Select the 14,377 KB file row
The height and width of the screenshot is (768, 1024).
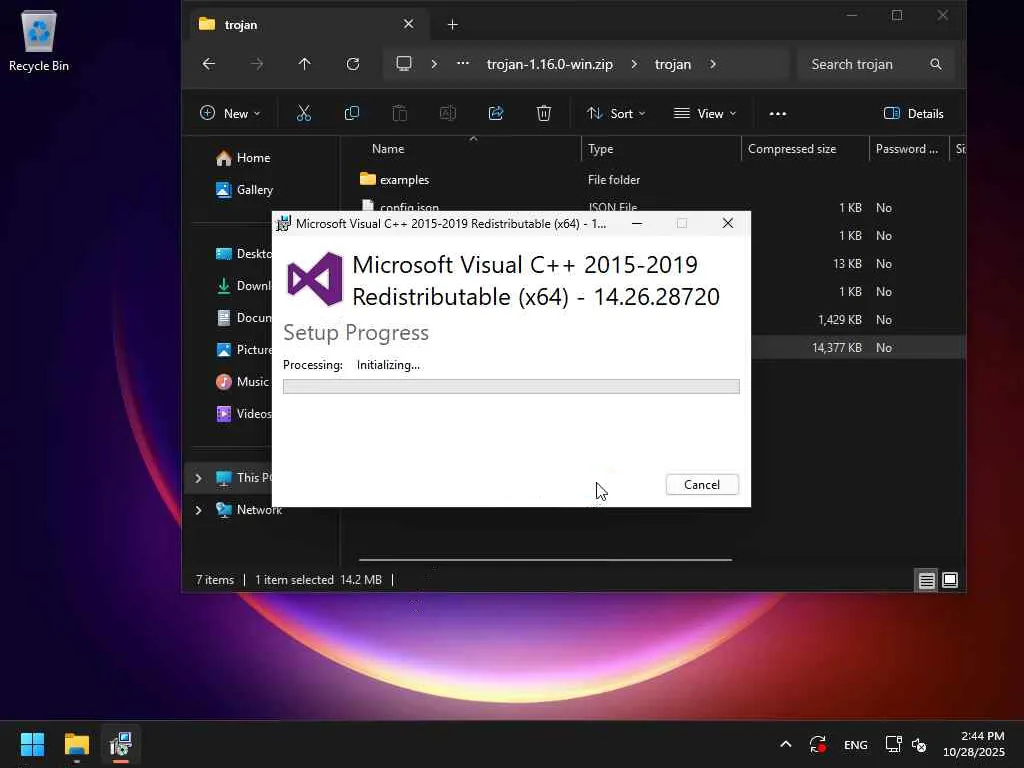pos(858,347)
